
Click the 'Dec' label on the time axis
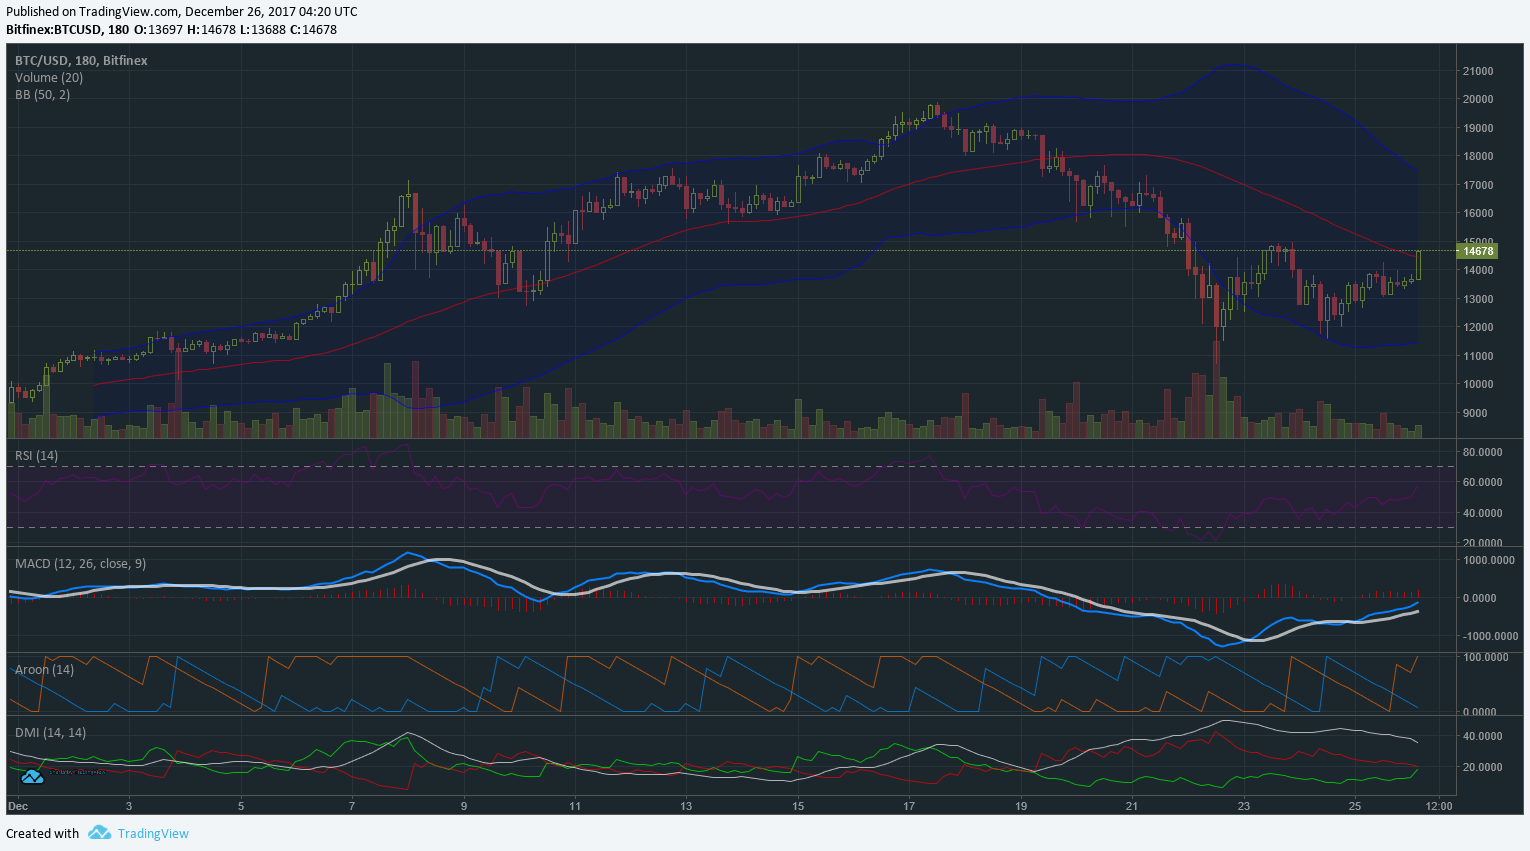point(18,806)
